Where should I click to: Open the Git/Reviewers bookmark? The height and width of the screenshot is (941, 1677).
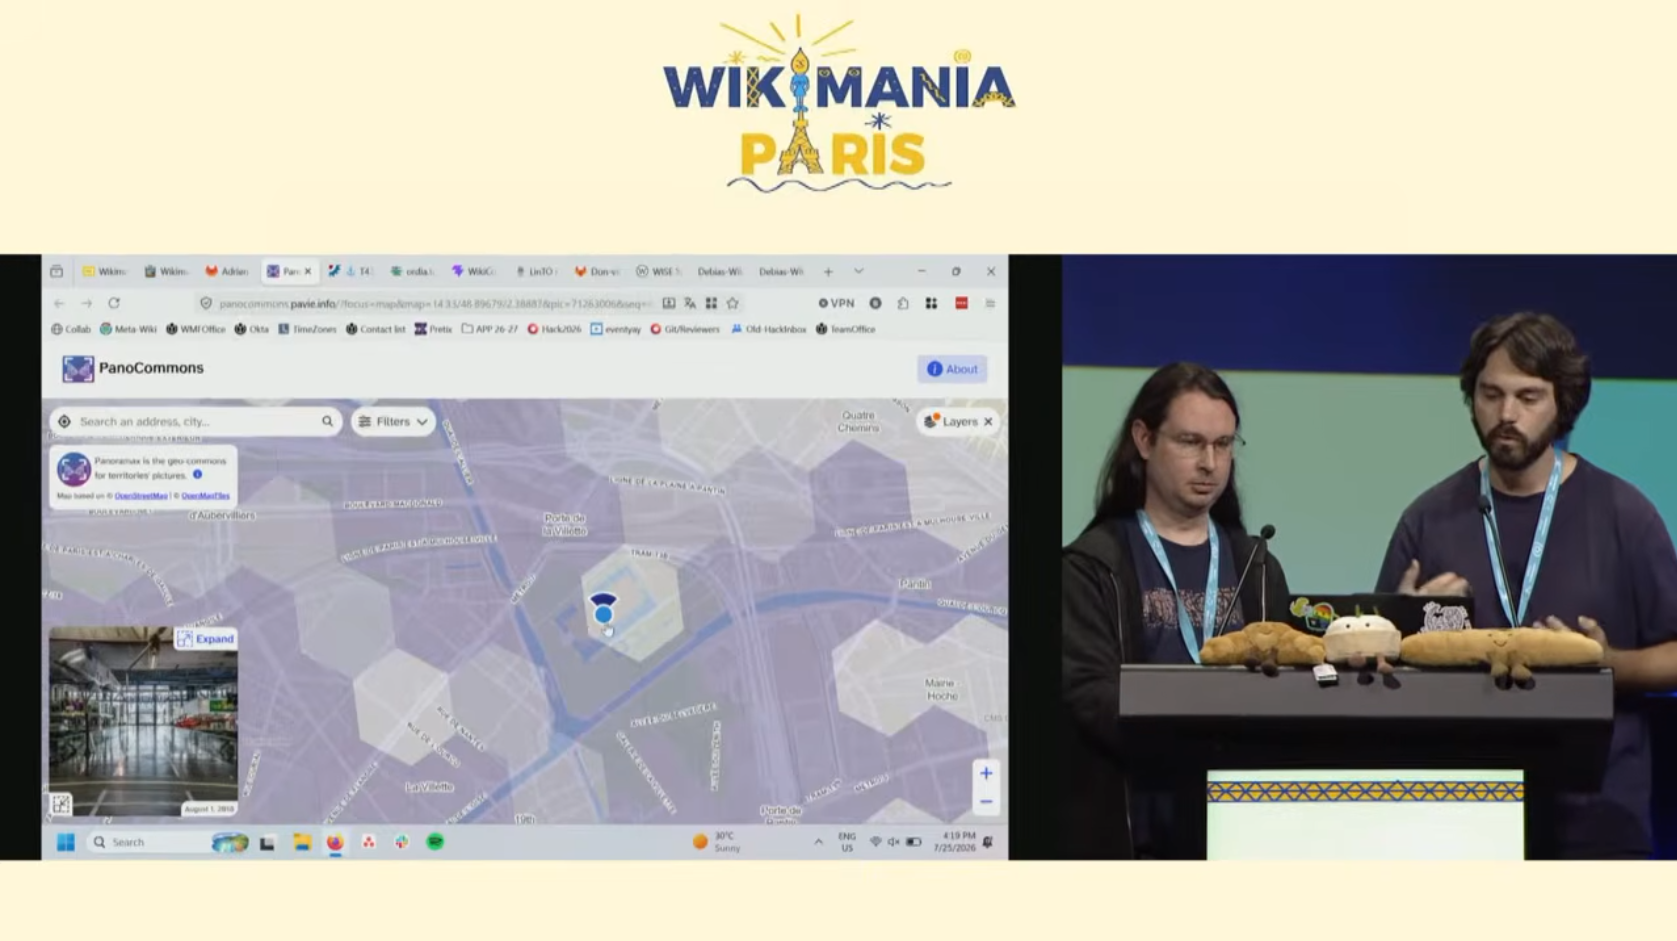tap(685, 329)
